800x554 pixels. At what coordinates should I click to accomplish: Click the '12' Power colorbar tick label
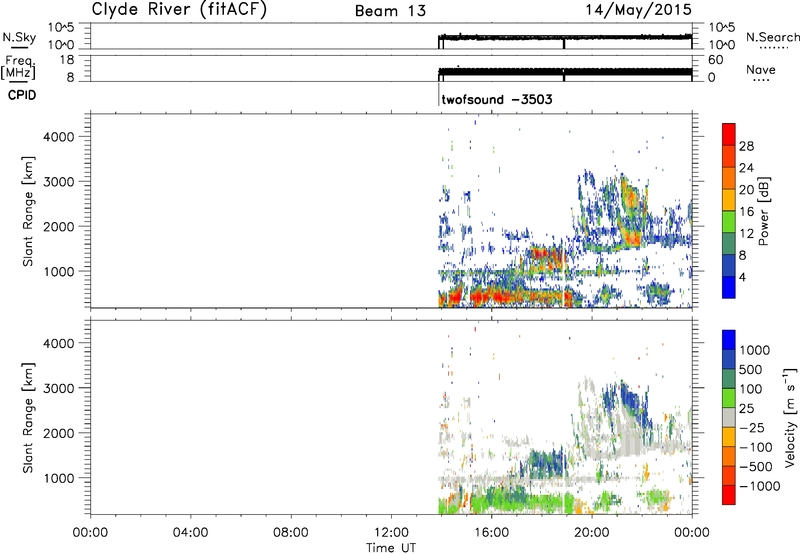746,234
